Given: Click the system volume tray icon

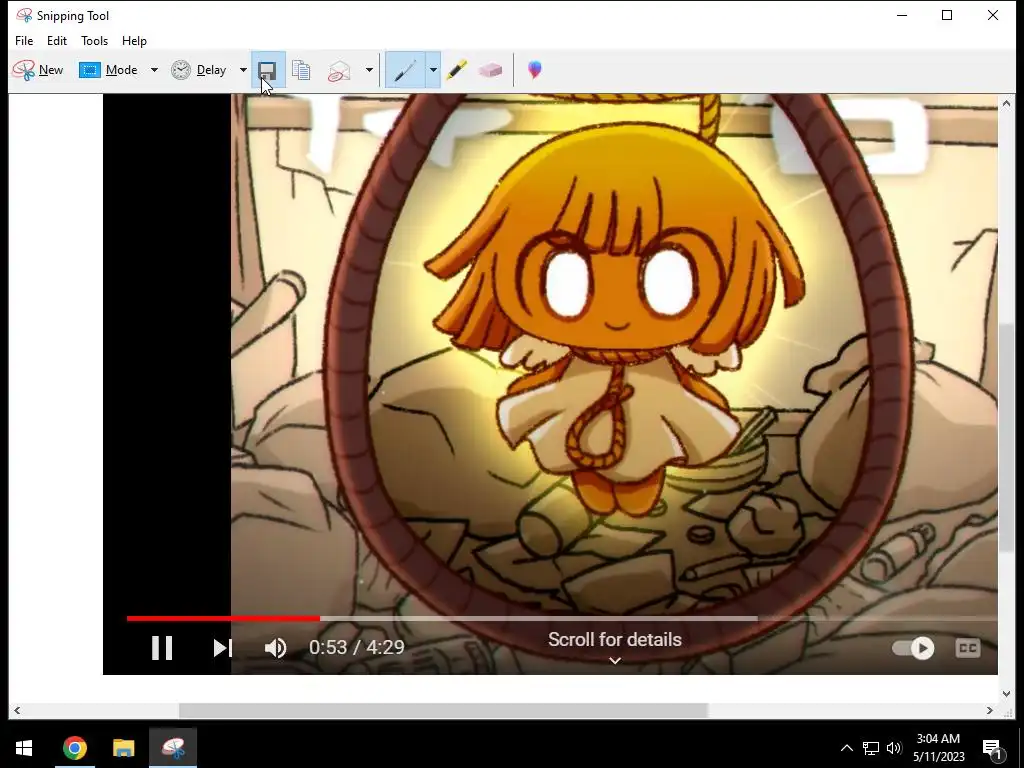Looking at the screenshot, I should click(894, 748).
